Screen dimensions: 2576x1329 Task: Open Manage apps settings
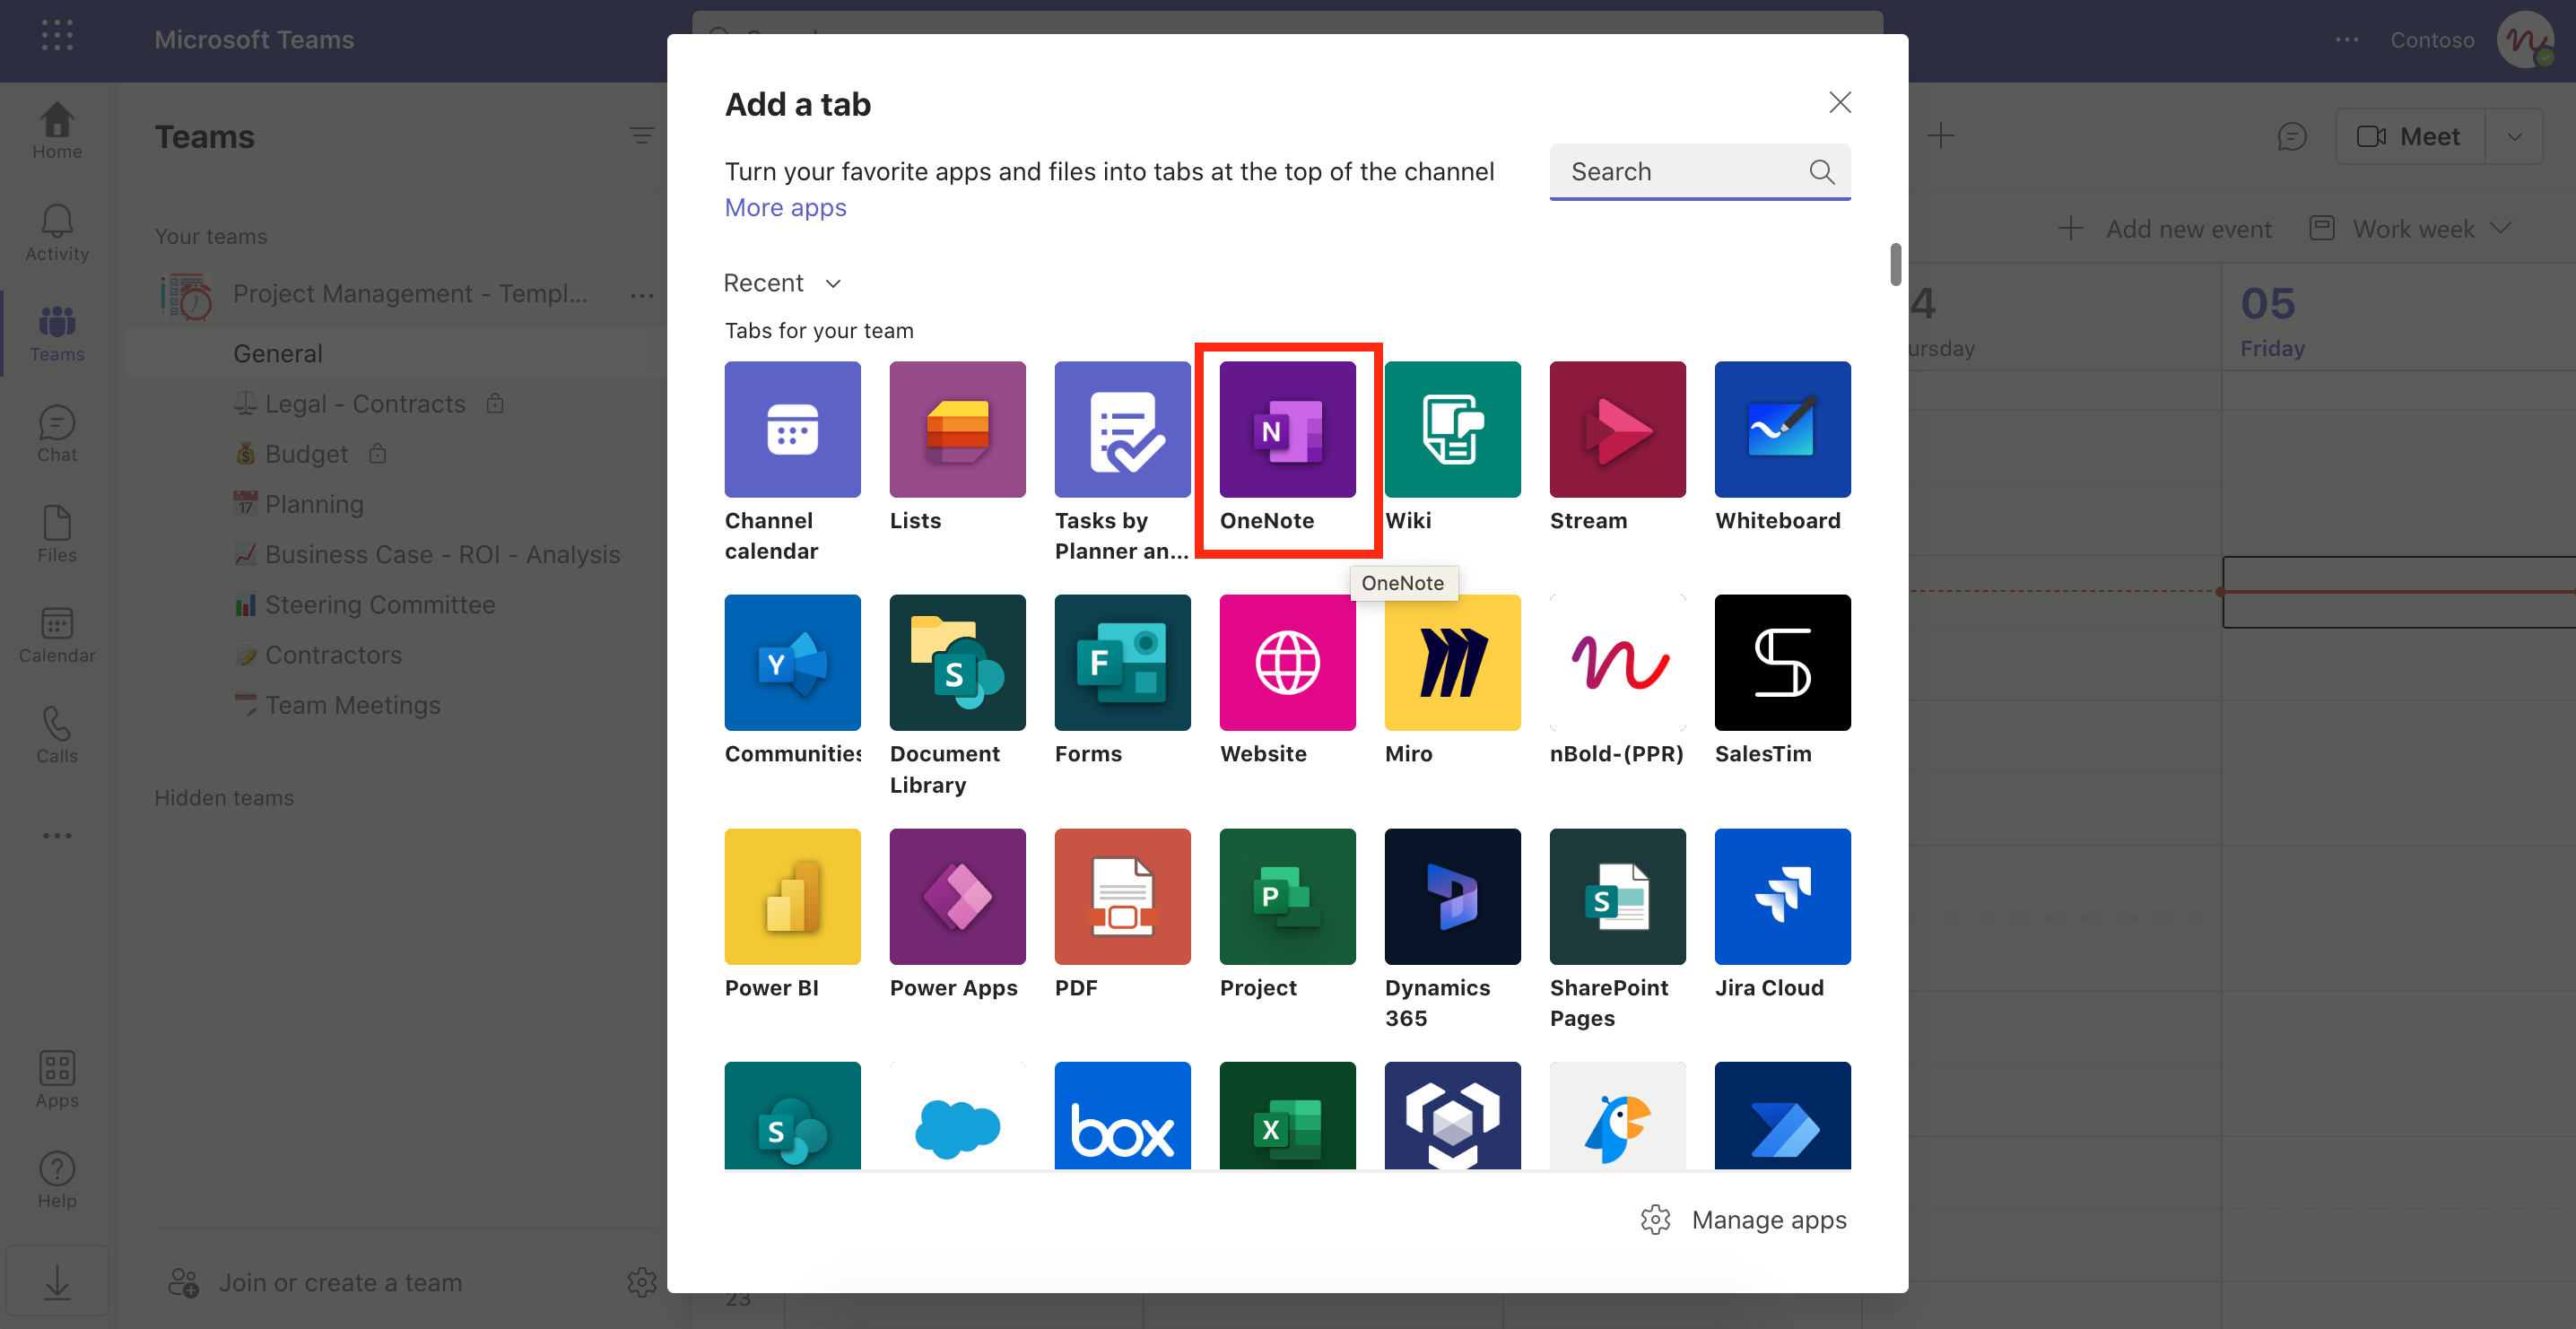click(x=1744, y=1219)
